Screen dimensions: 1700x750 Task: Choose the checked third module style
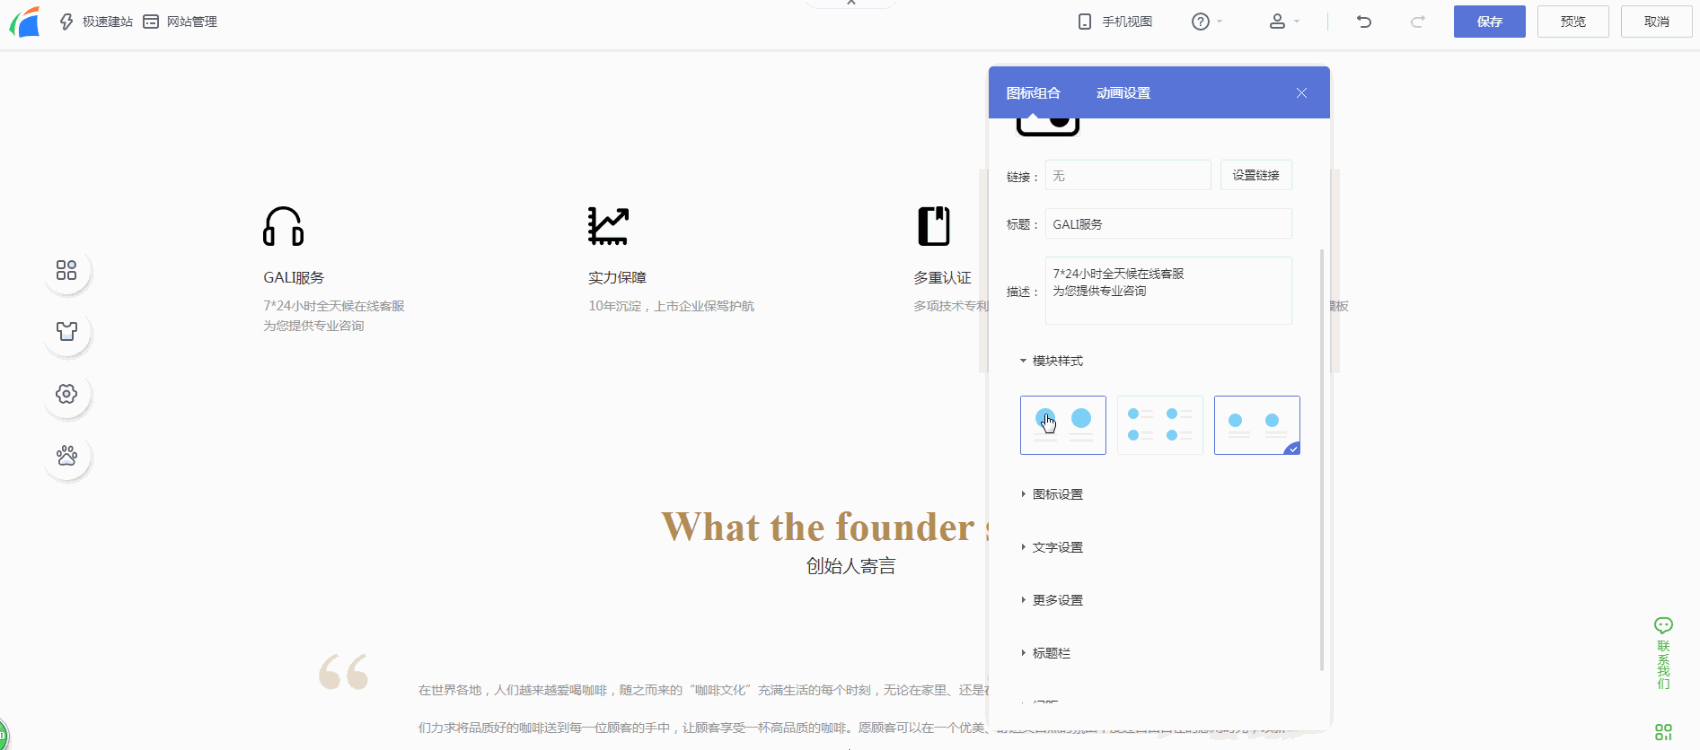point(1257,425)
